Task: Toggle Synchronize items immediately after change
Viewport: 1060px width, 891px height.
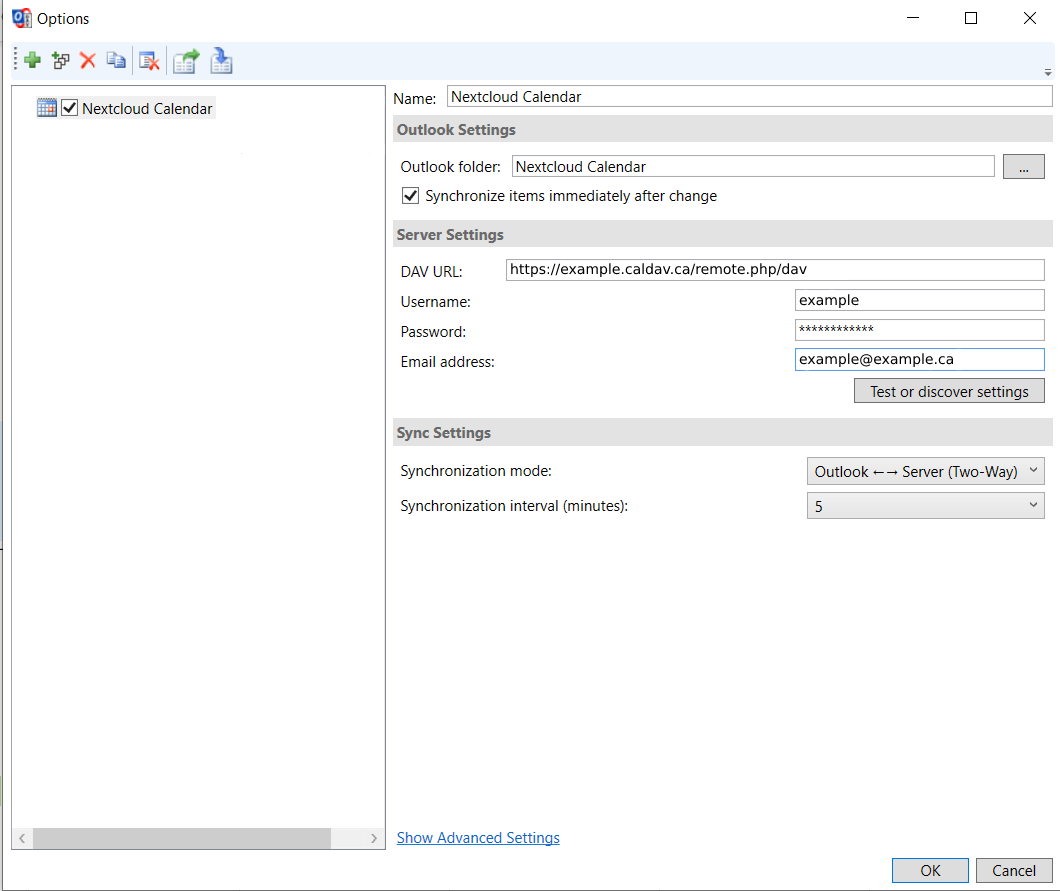Action: click(410, 196)
